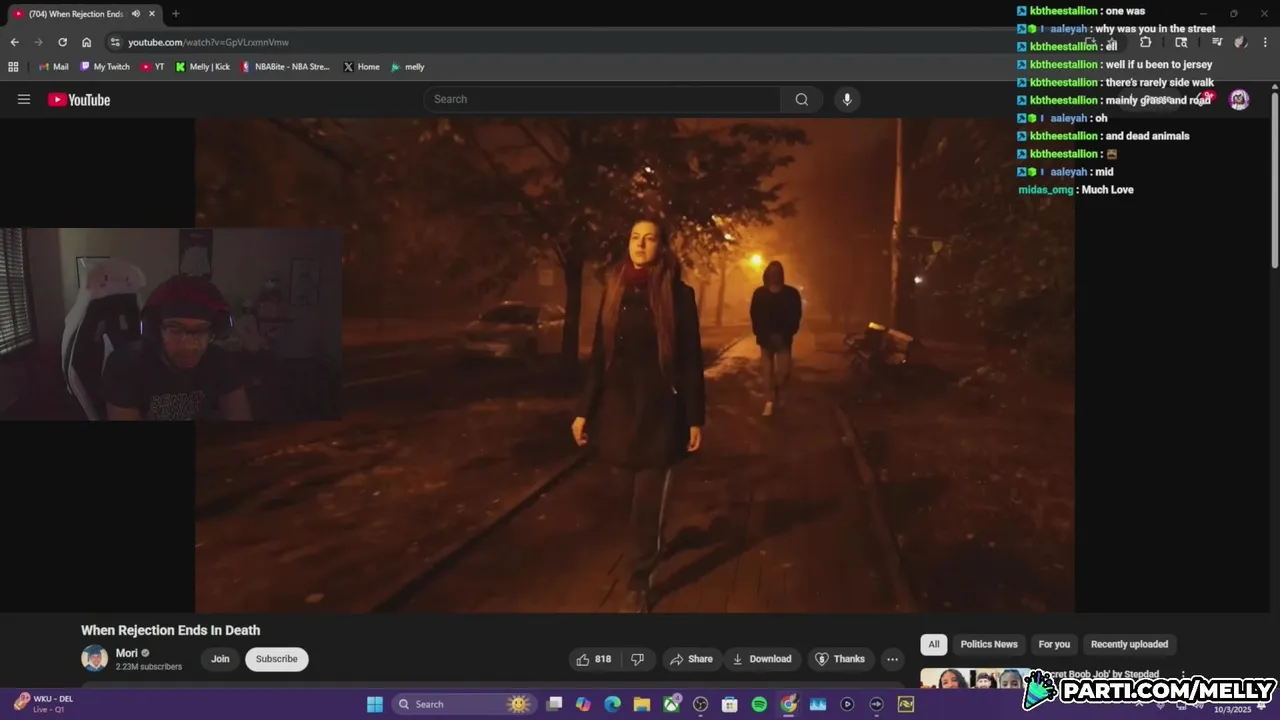The height and width of the screenshot is (720, 1280).
Task: Focus the YouTube search field
Action: pyautogui.click(x=602, y=99)
